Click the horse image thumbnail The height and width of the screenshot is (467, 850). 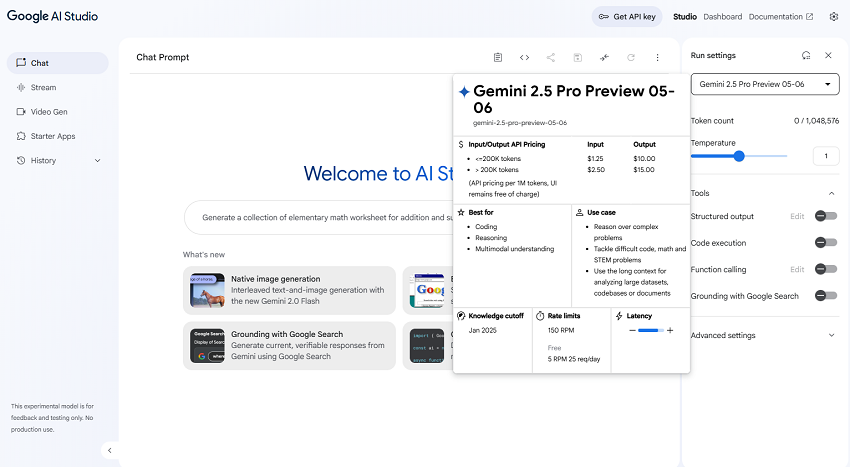click(207, 291)
